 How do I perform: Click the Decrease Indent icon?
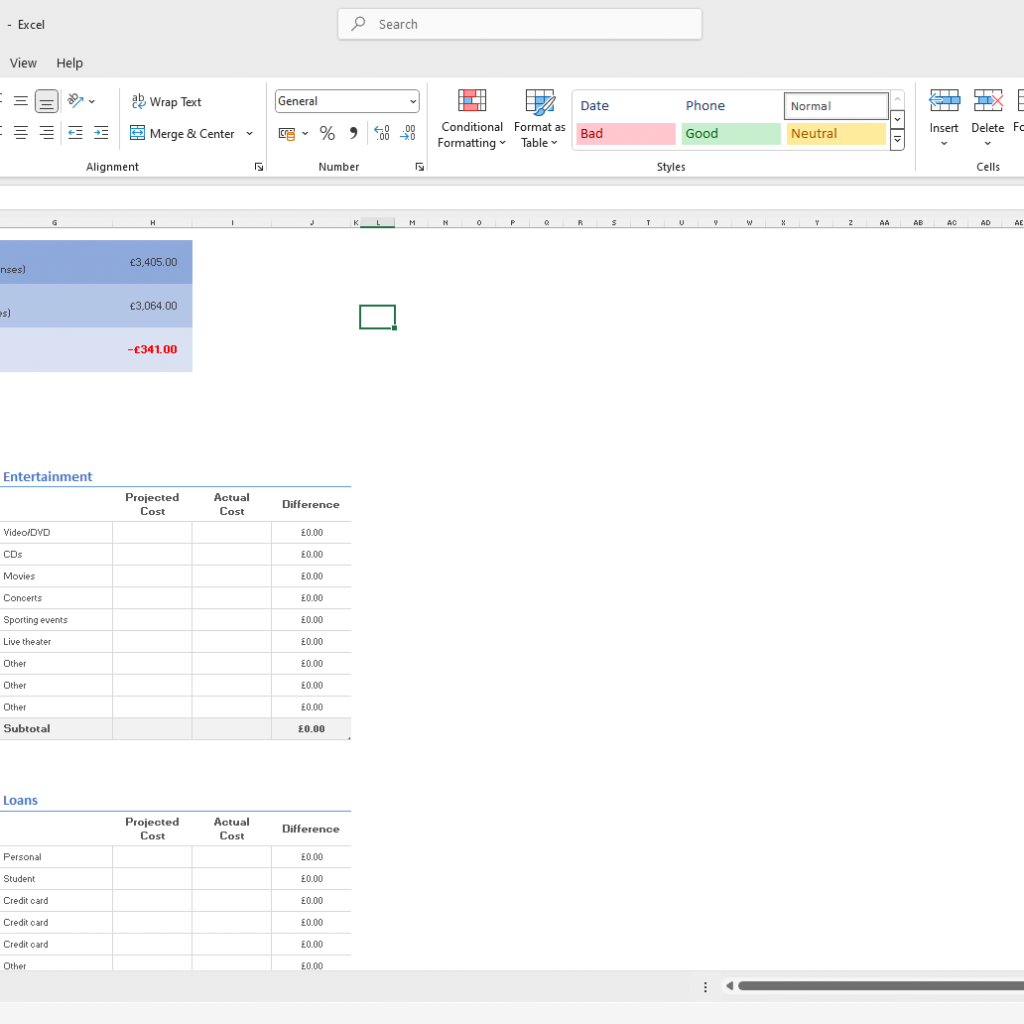(75, 133)
